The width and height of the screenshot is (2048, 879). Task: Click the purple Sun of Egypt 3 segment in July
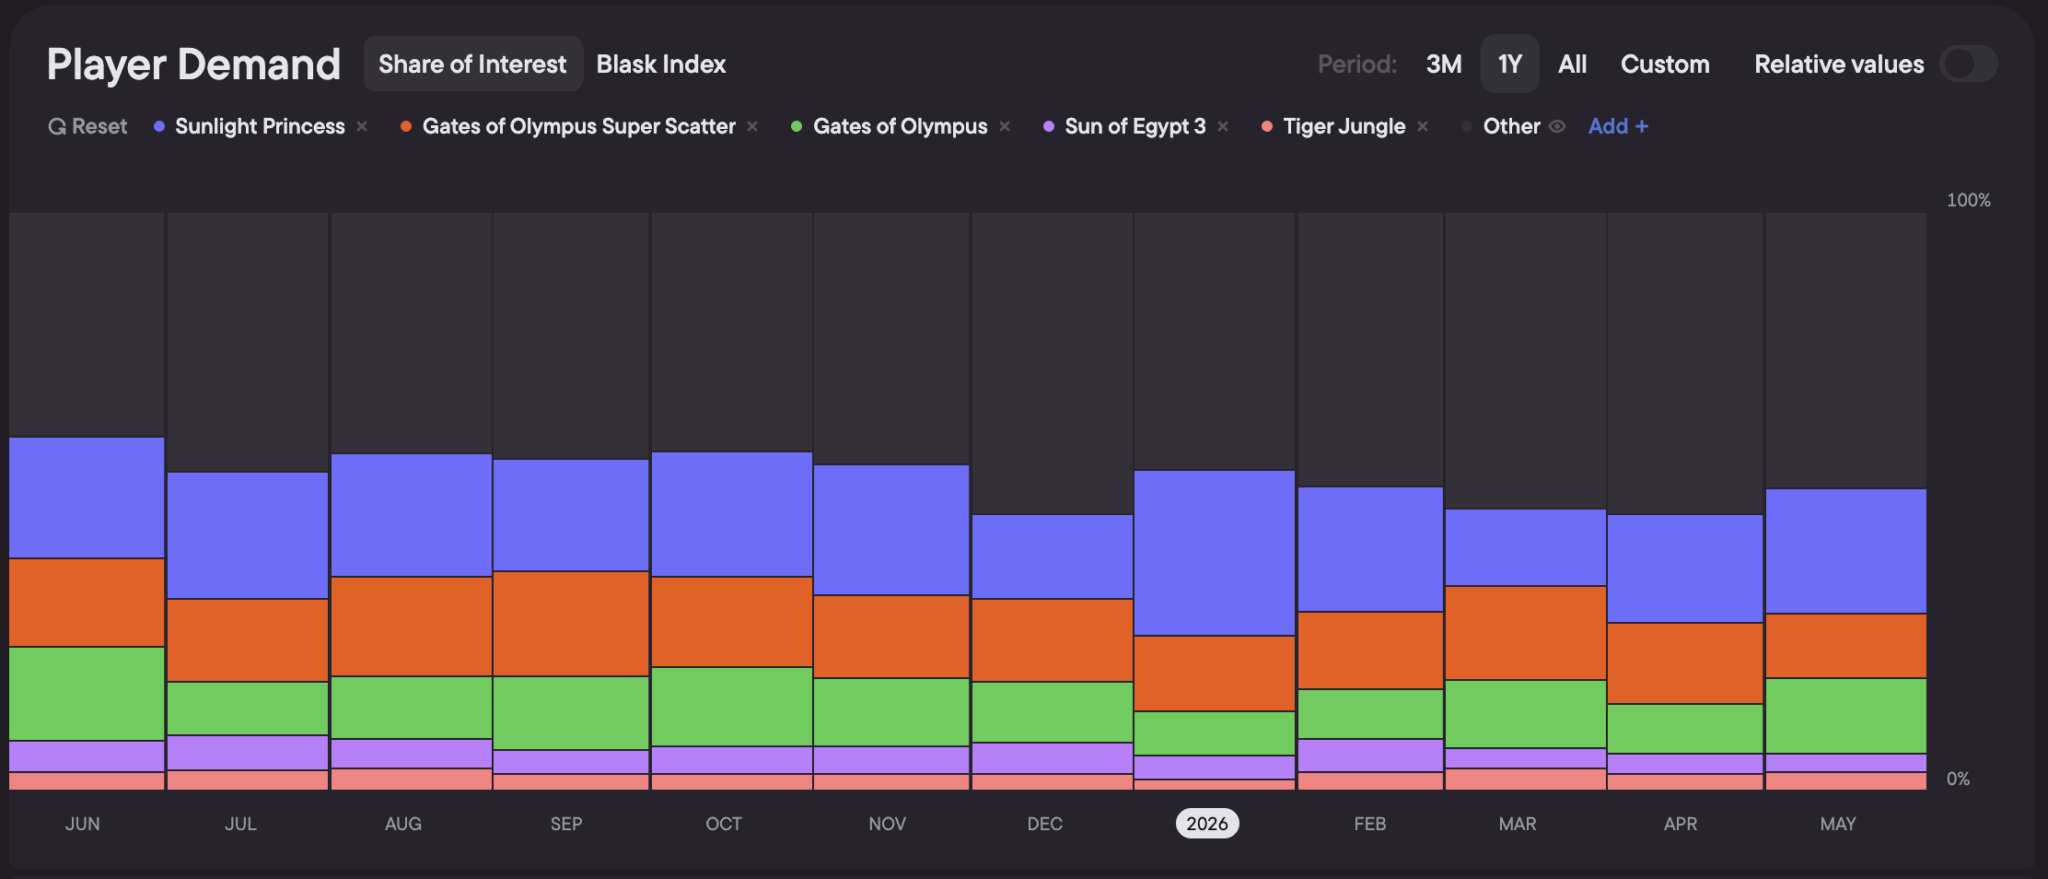[x=248, y=753]
